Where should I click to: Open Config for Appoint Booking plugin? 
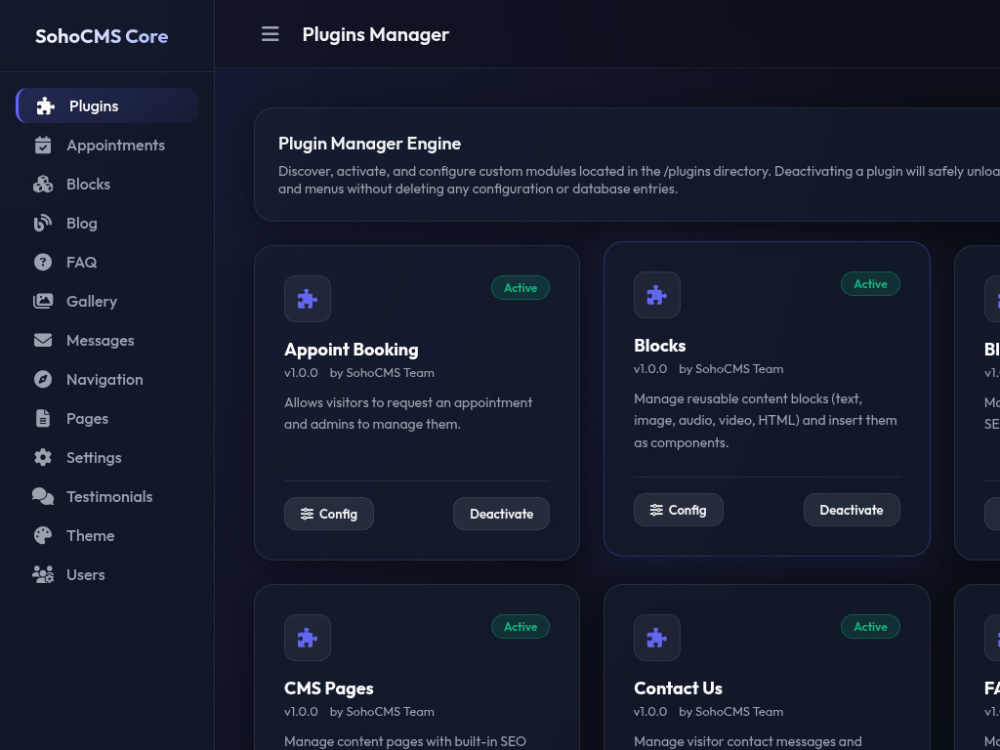click(x=329, y=513)
